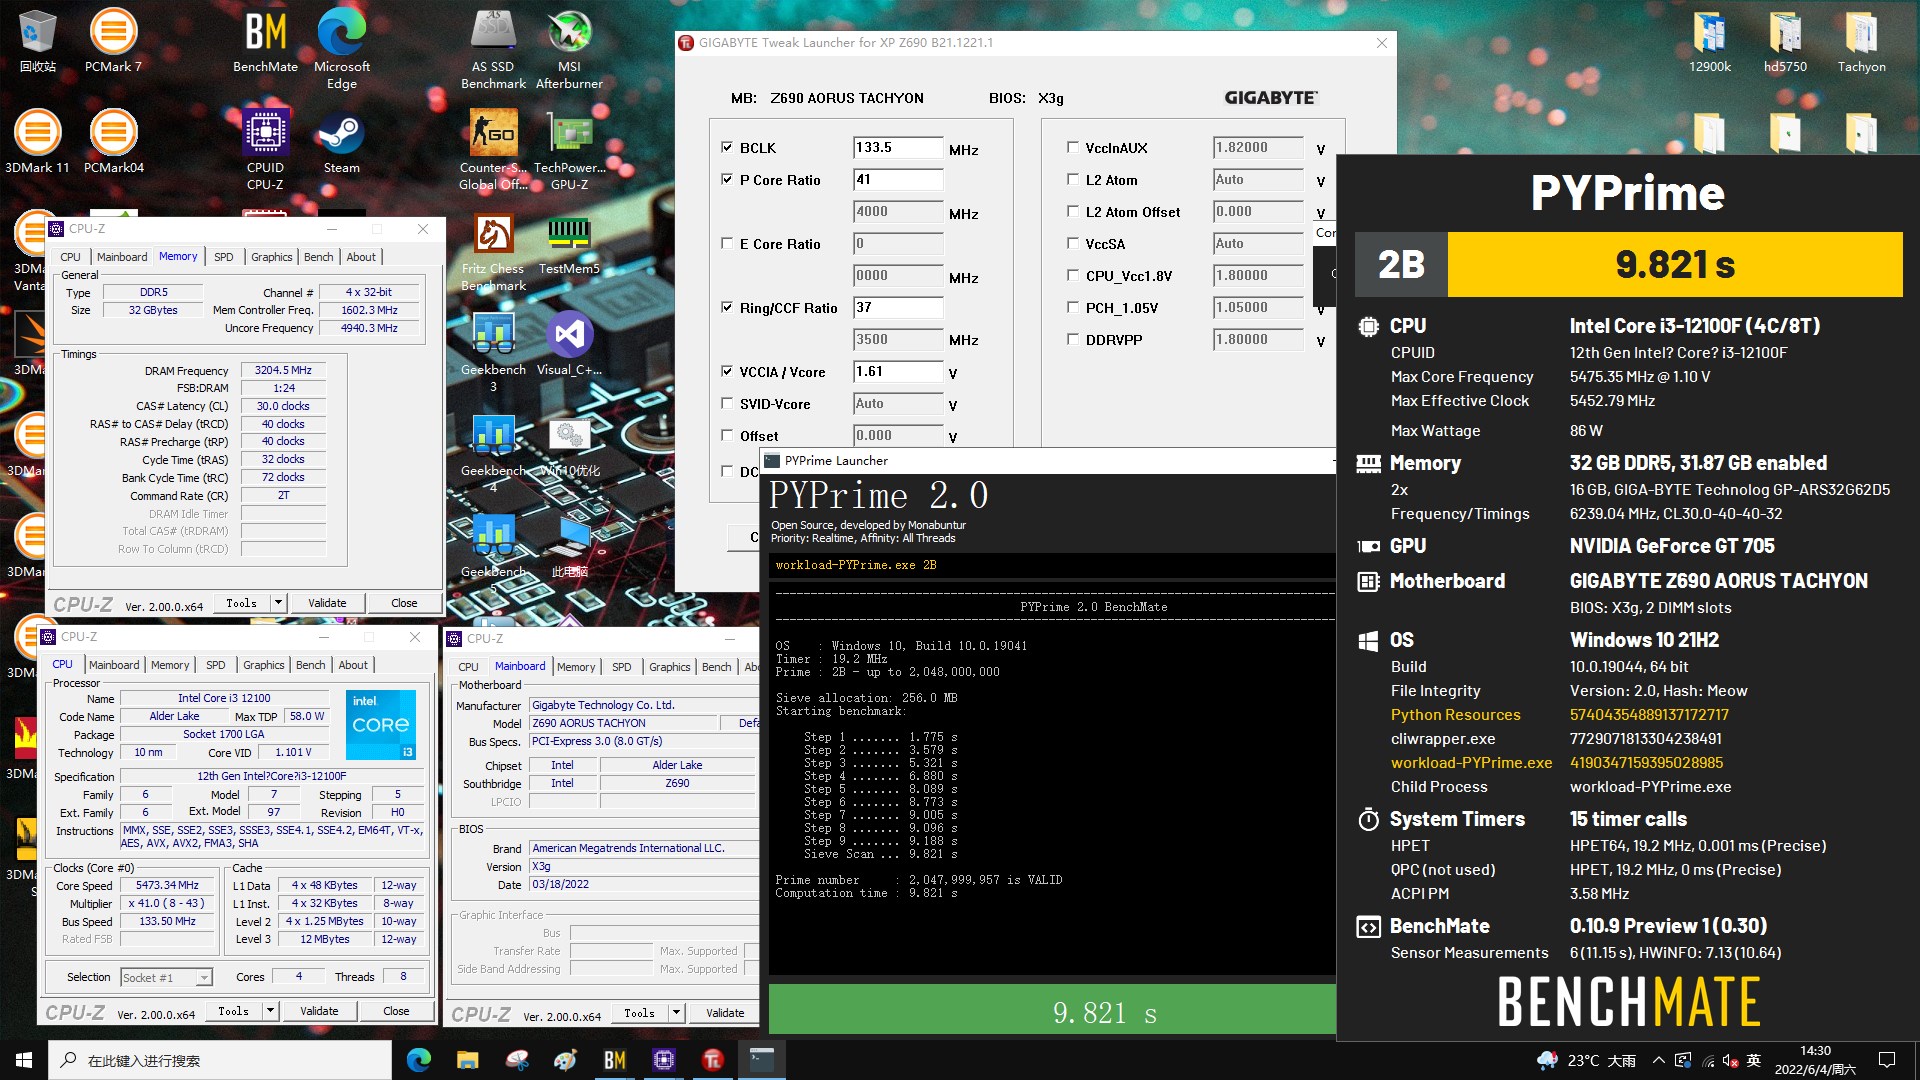Open the 12900k folder on the desktop
The width and height of the screenshot is (1920, 1080).
pyautogui.click(x=1709, y=41)
